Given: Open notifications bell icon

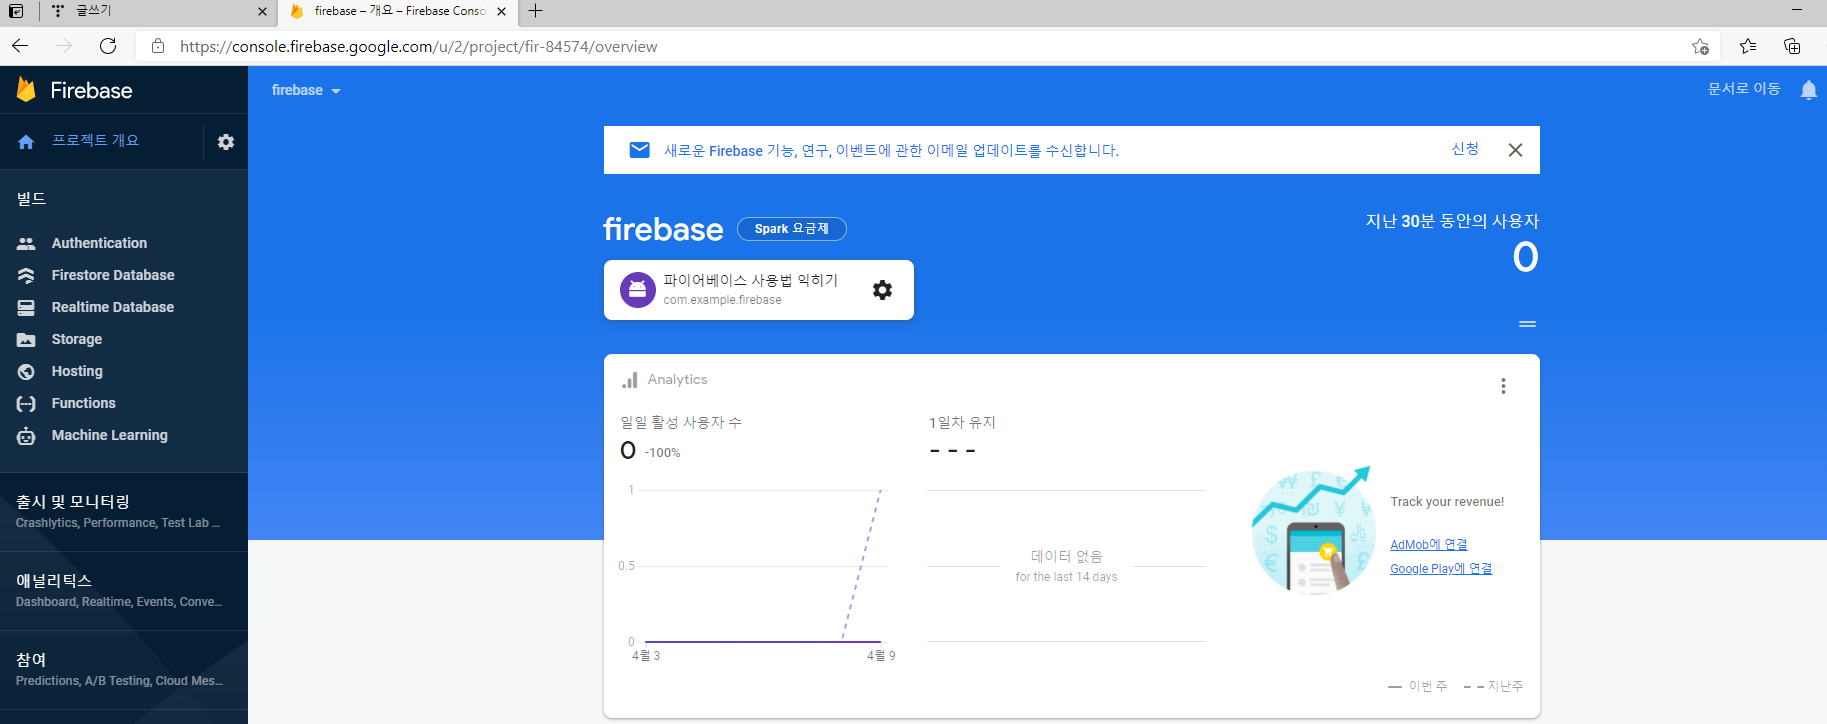Looking at the screenshot, I should (1808, 90).
